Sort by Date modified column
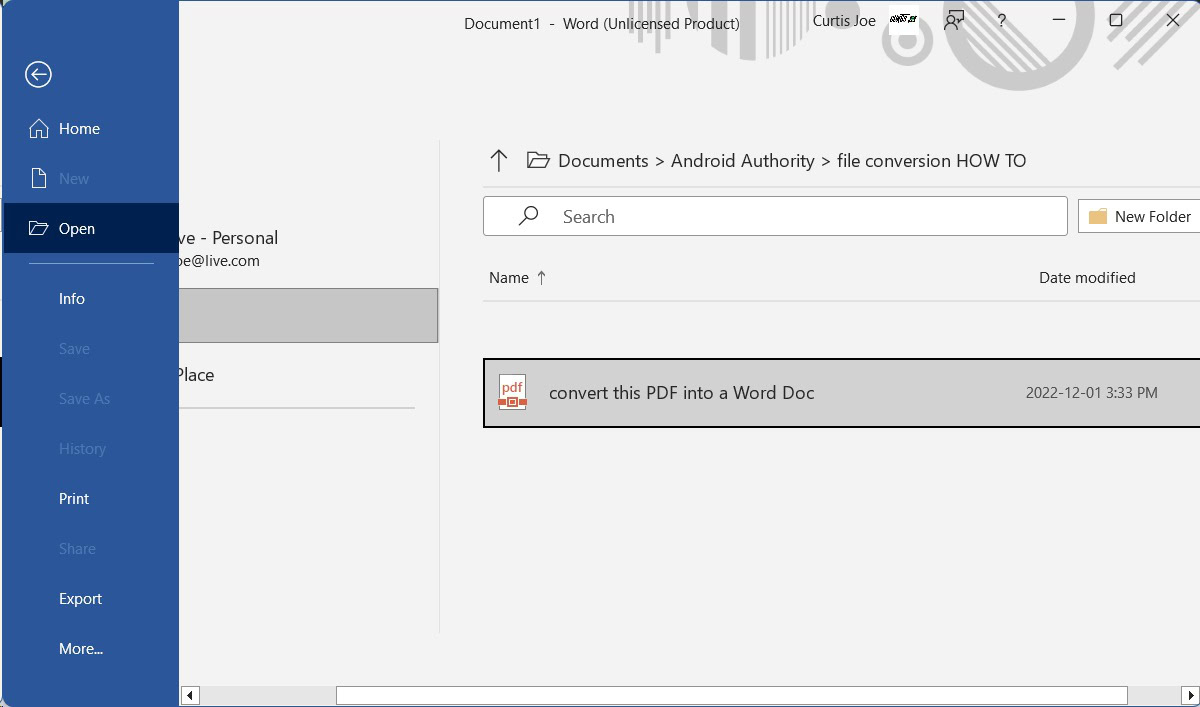Image resolution: width=1200 pixels, height=707 pixels. point(1087,278)
